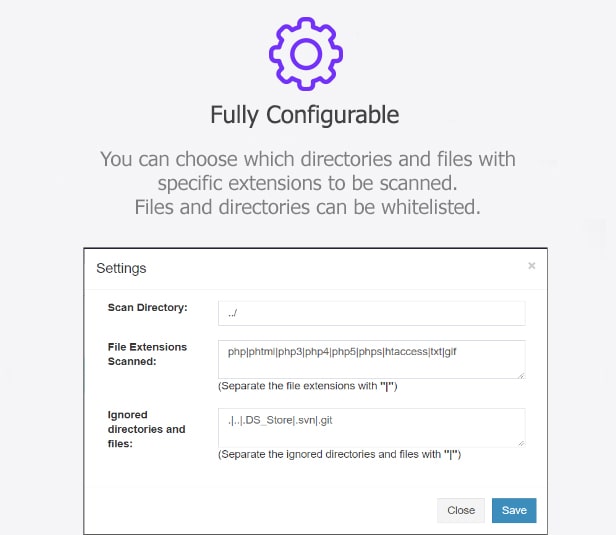Focus the Ignored directories and files text area
The image size is (616, 535).
371,427
